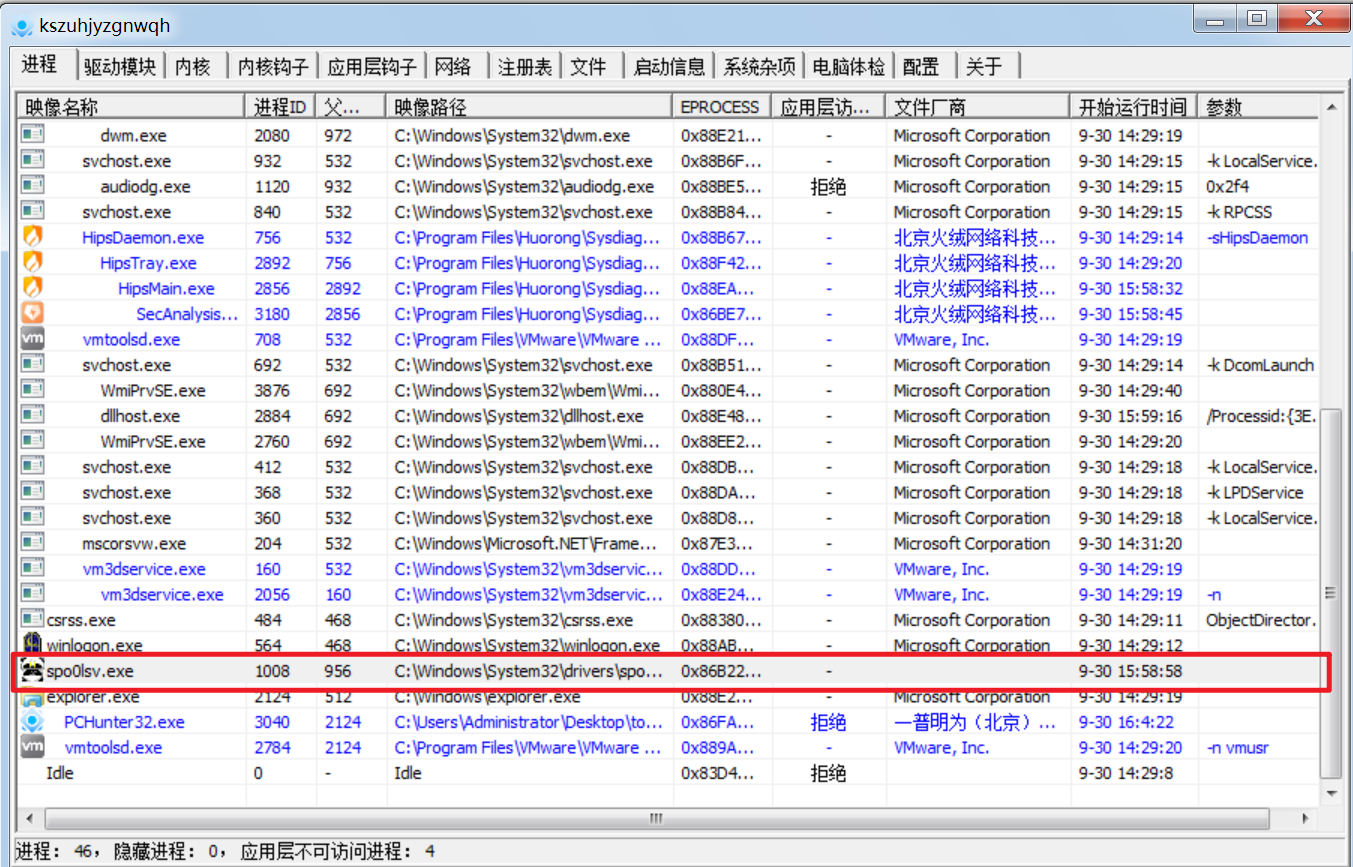The width and height of the screenshot is (1353, 867).
Task: Click the horizontal scrollbar thumb
Action: (657, 817)
